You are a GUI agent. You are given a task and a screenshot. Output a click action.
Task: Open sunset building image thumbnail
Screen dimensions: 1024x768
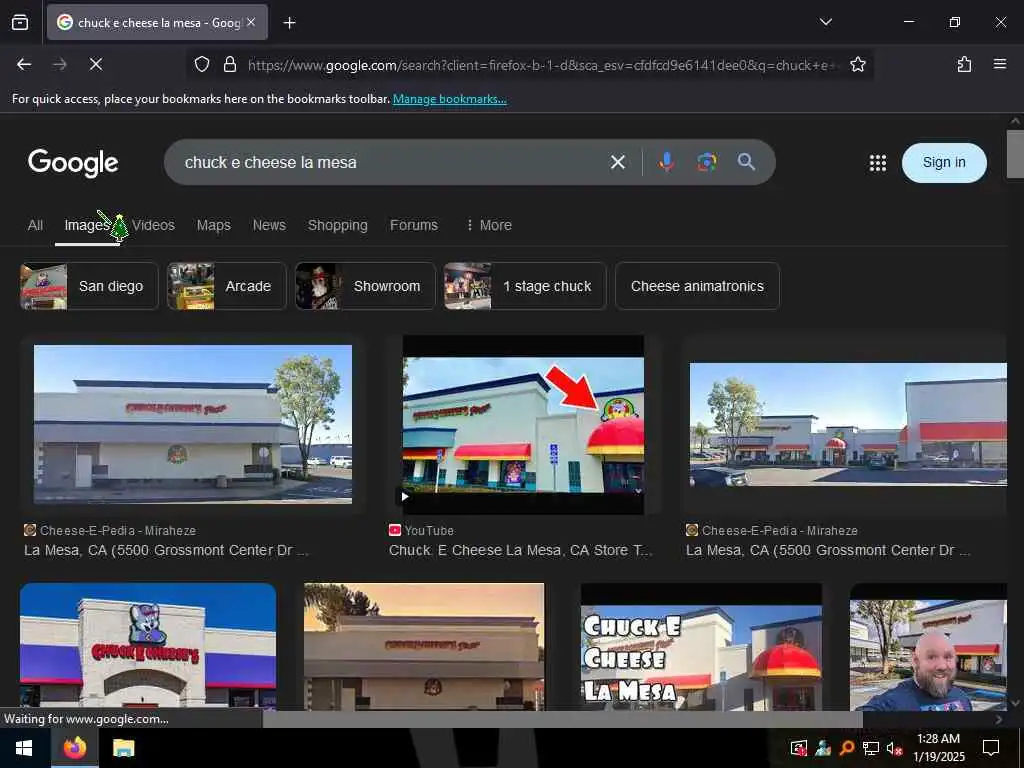point(424,646)
